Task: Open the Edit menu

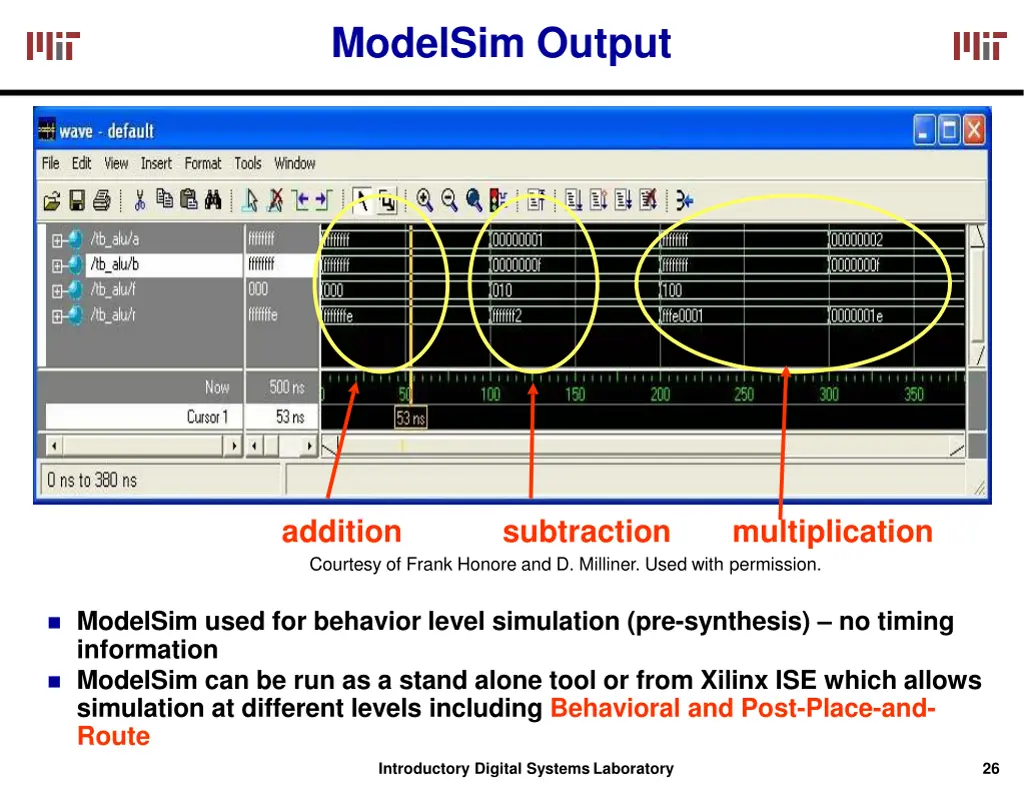Action: pos(81,163)
